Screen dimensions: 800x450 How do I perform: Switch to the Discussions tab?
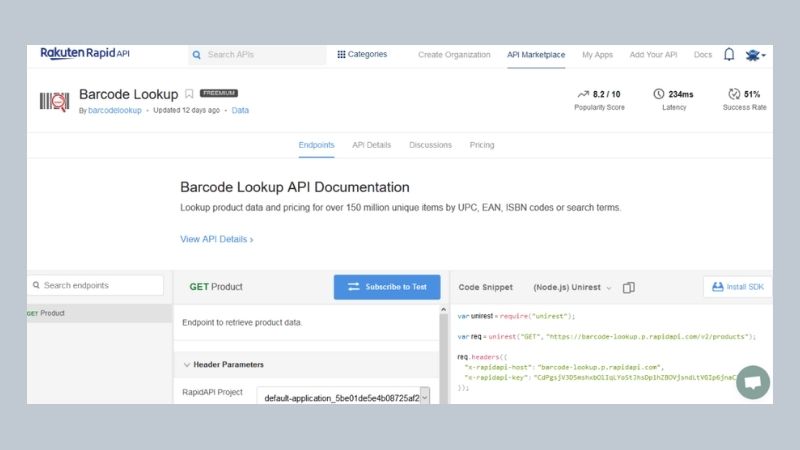(430, 145)
